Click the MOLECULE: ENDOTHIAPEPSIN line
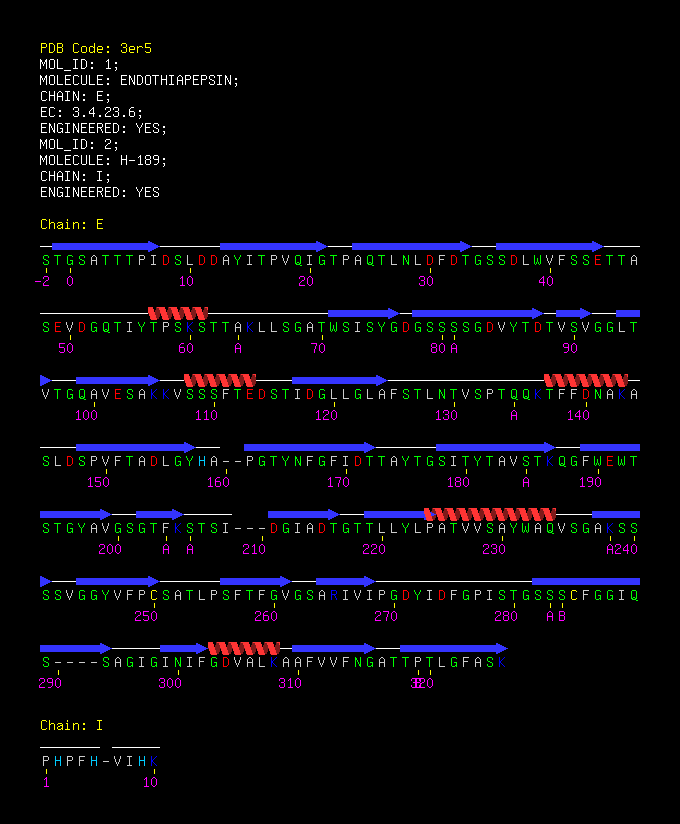 tap(139, 80)
